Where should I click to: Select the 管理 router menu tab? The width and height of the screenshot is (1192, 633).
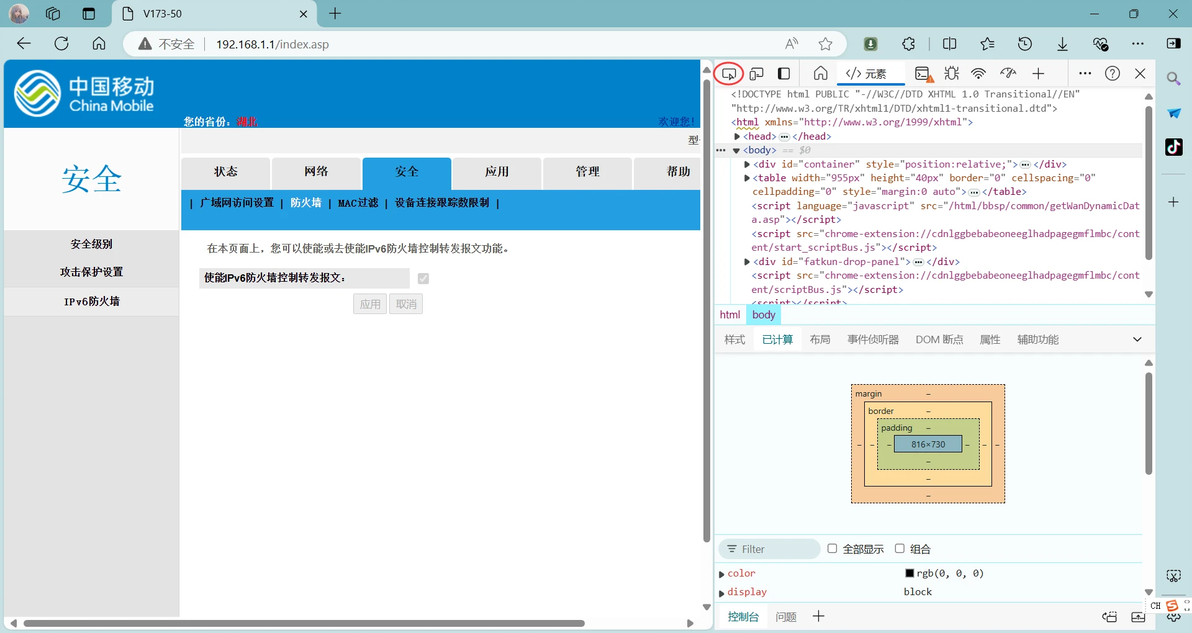click(x=588, y=172)
